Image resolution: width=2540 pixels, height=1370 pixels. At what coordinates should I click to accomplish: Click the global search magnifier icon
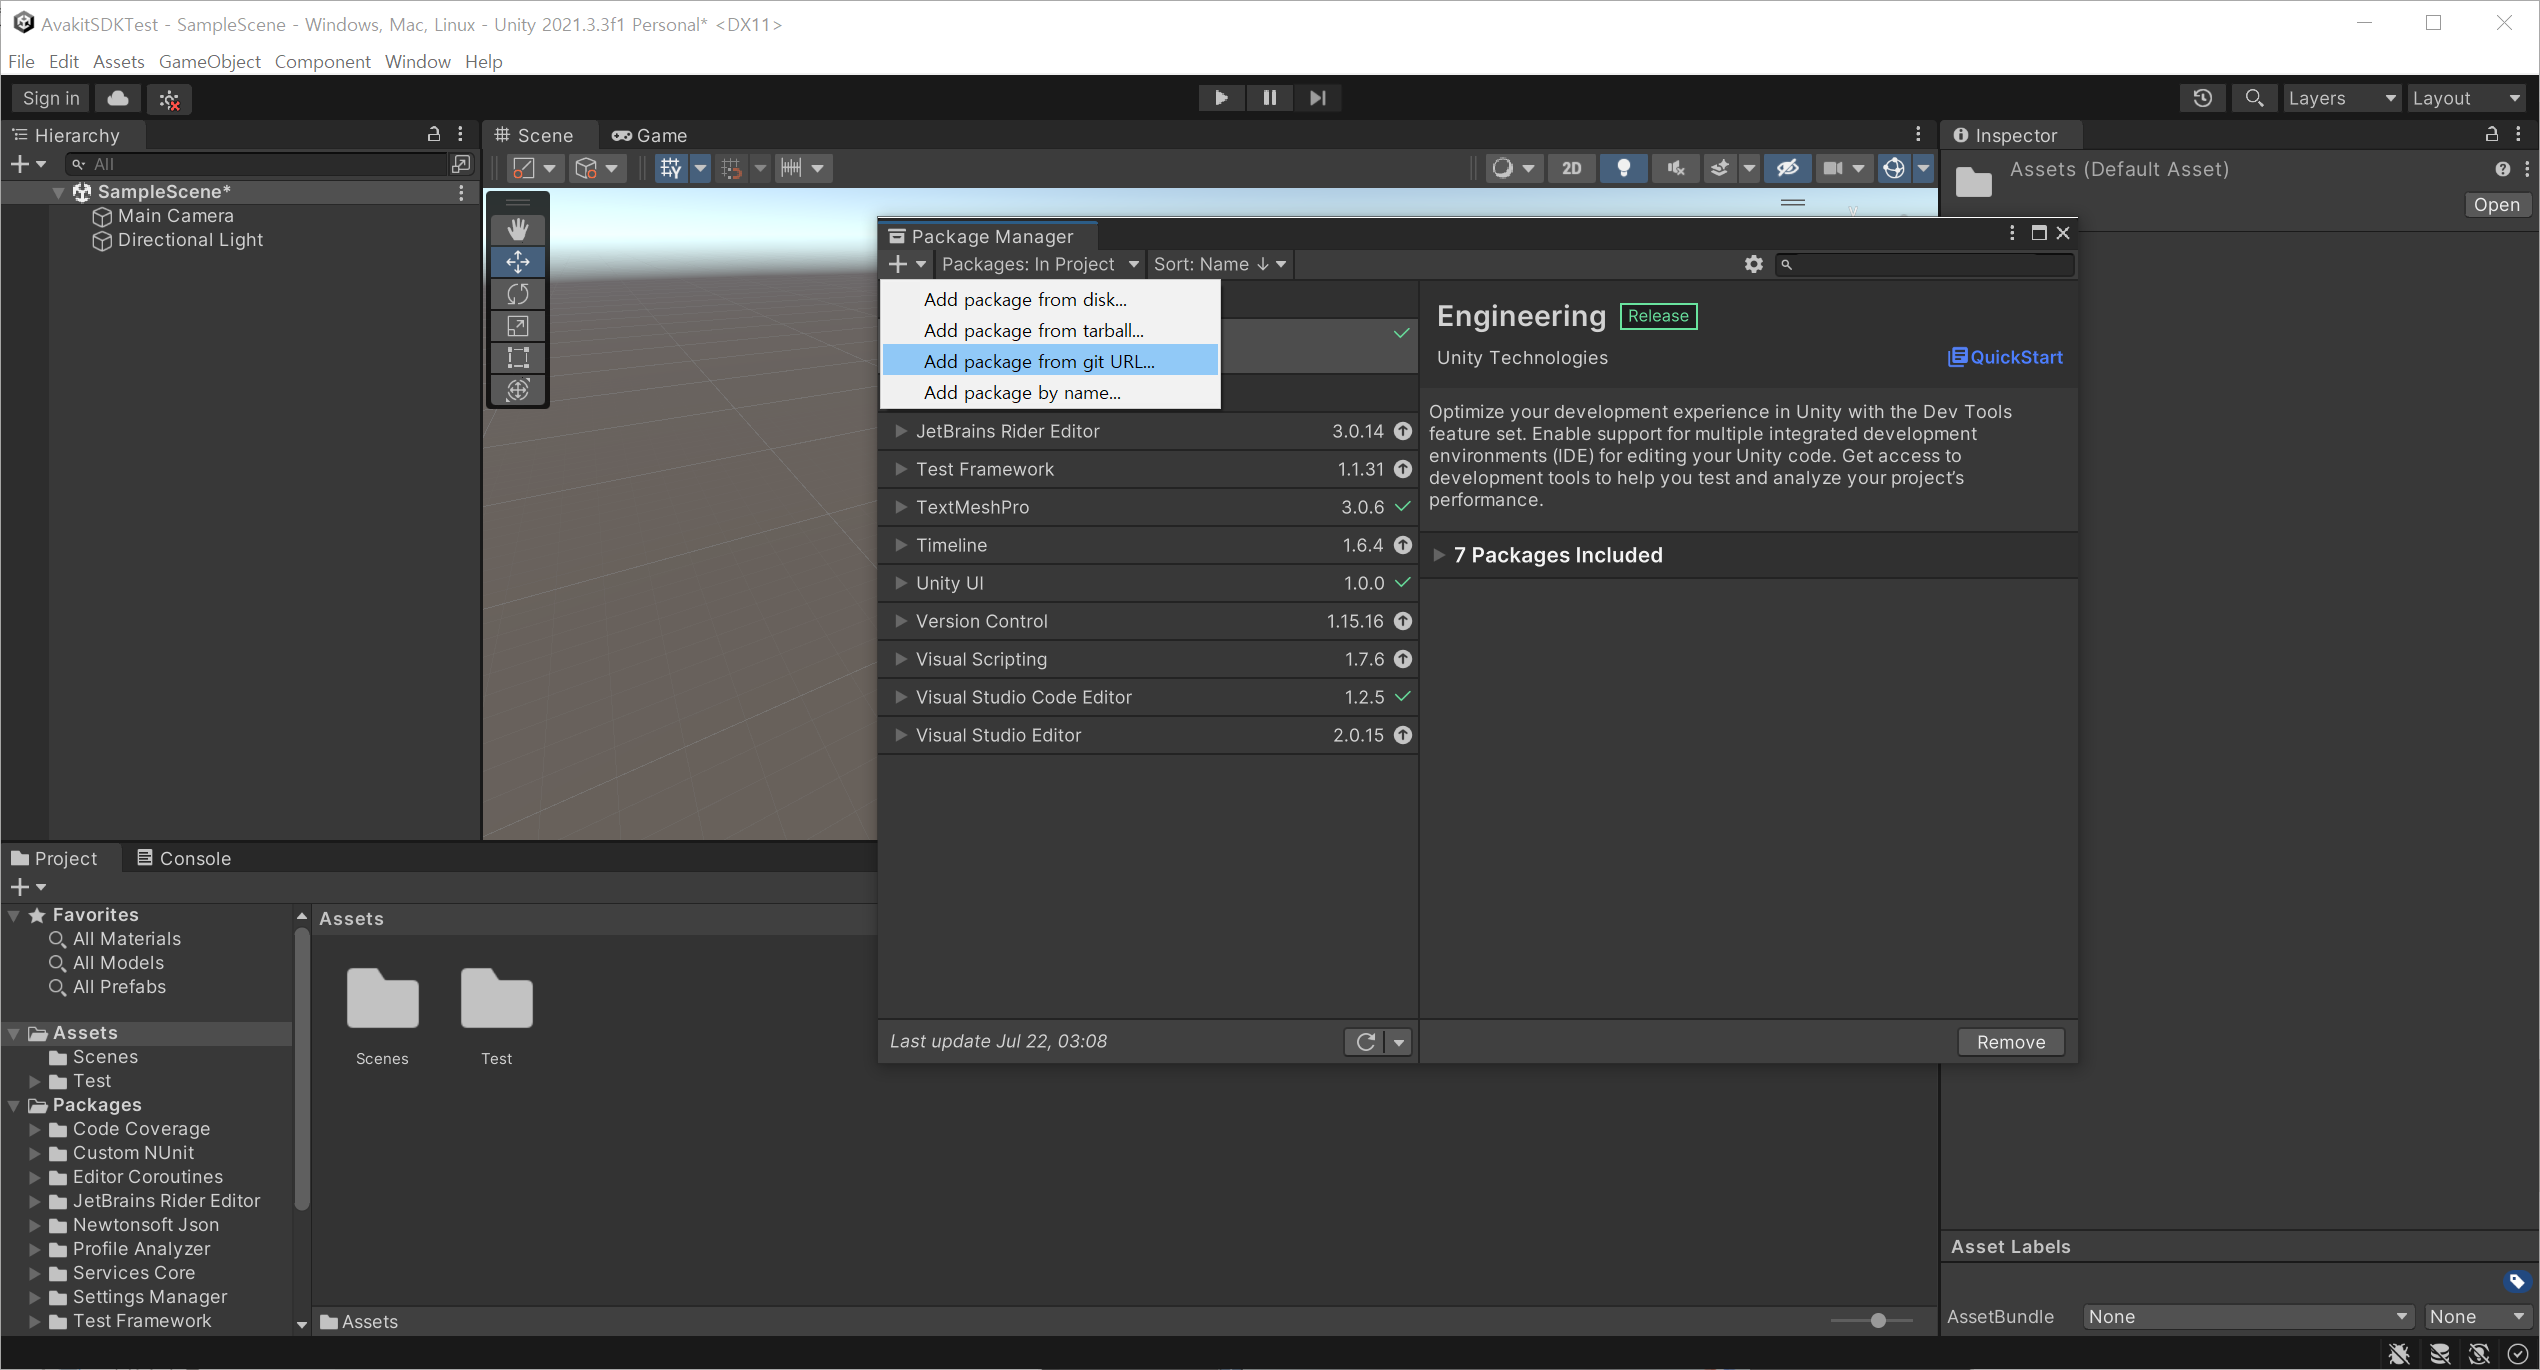[2254, 98]
